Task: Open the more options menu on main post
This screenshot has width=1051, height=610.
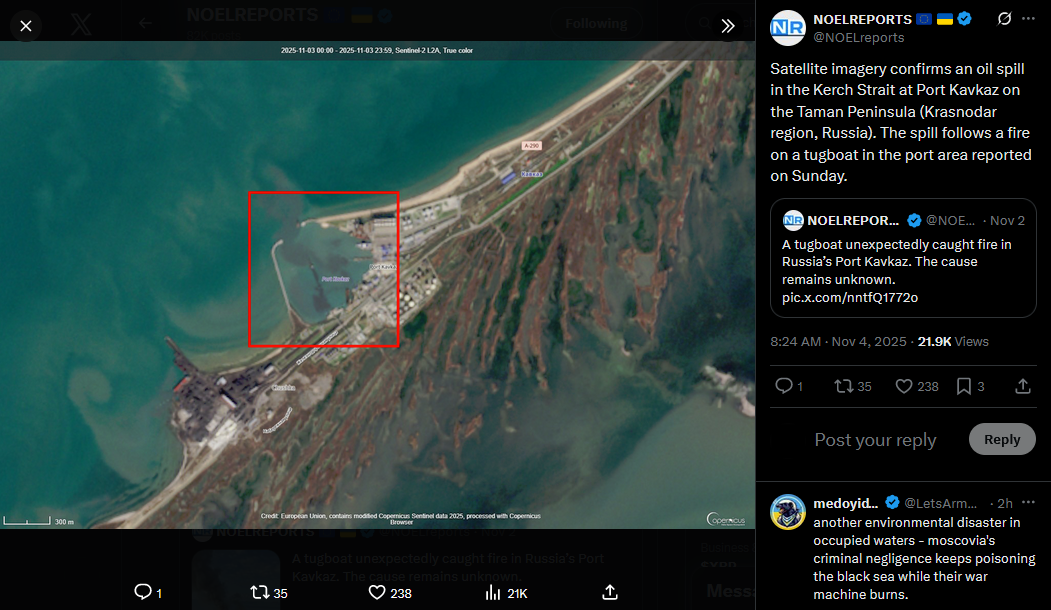Action: (x=1028, y=19)
